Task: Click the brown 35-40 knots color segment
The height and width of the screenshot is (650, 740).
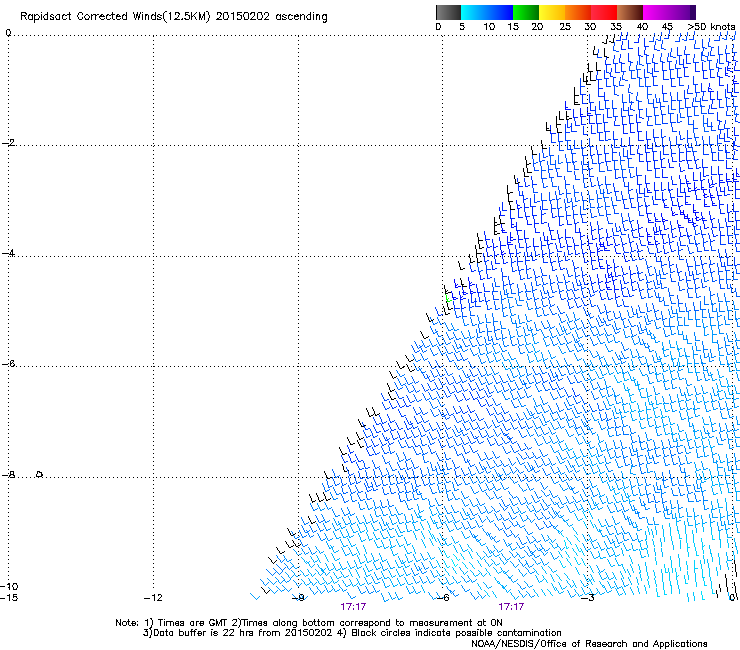Action: coord(630,12)
